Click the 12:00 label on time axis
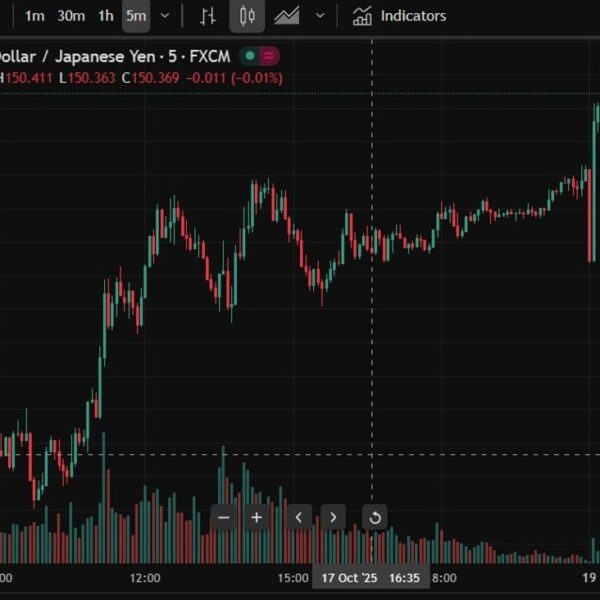The image size is (600, 600). 145,578
